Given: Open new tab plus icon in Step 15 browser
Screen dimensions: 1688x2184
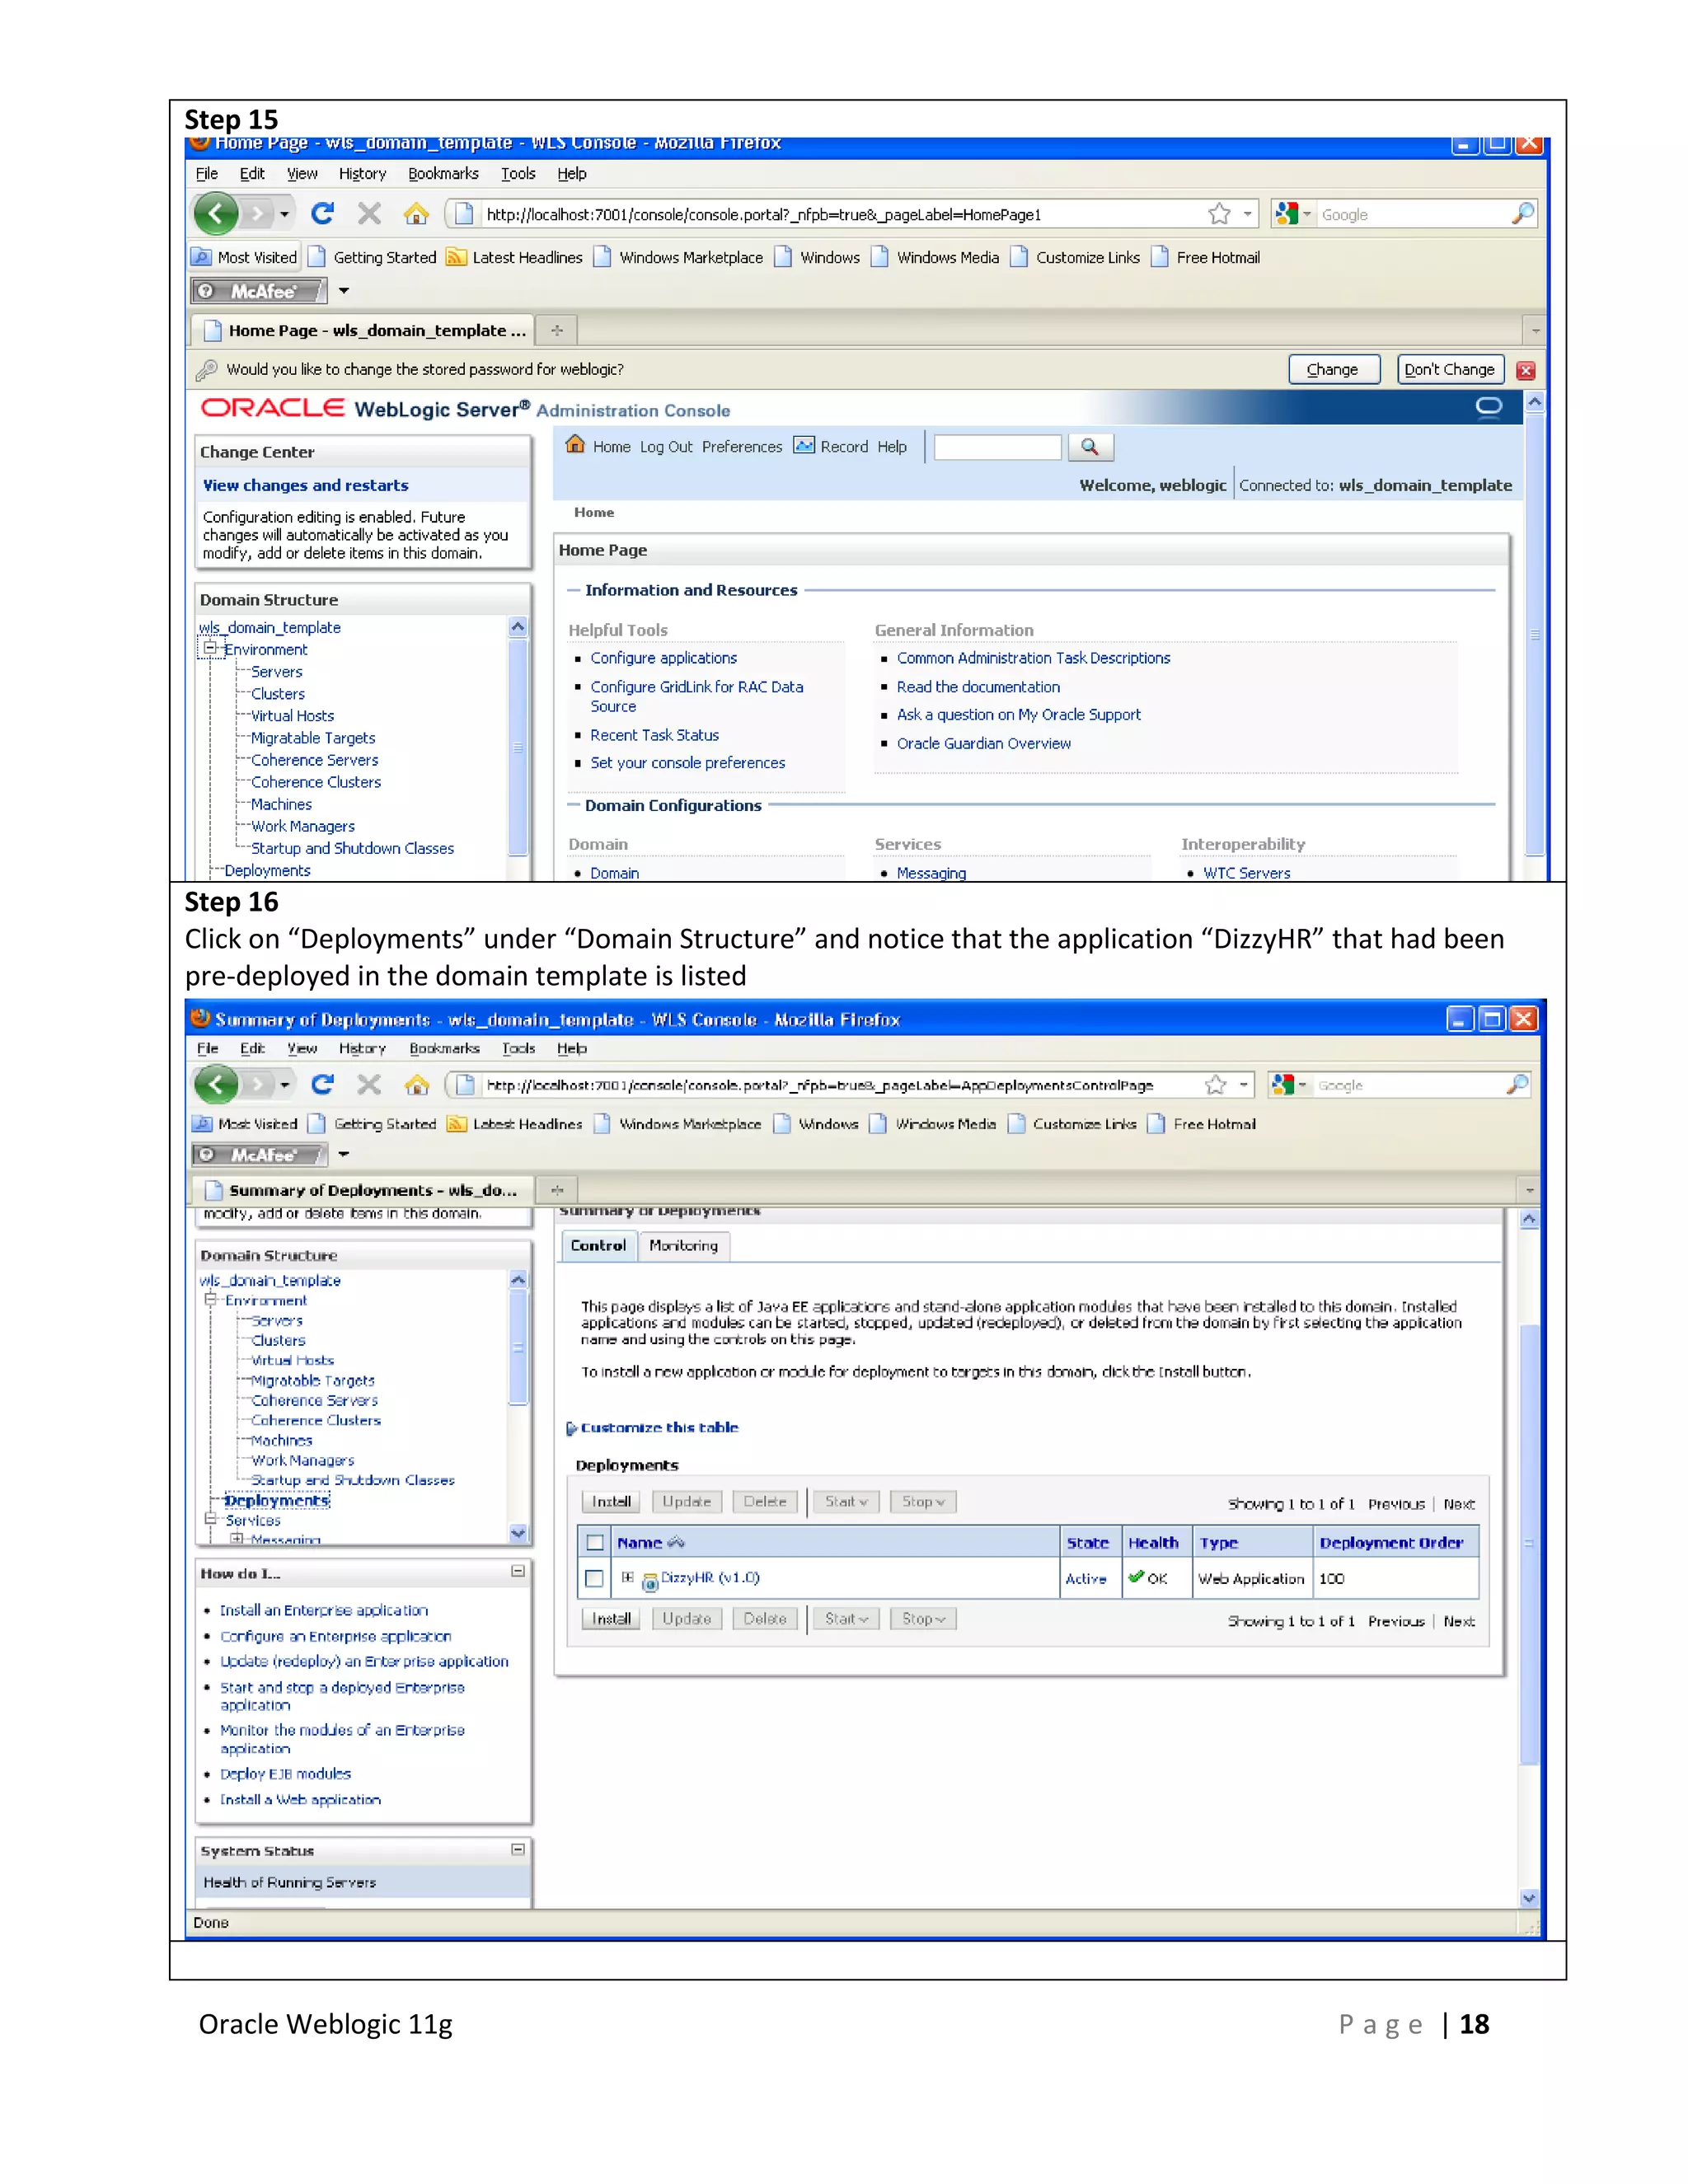Looking at the screenshot, I should [557, 330].
